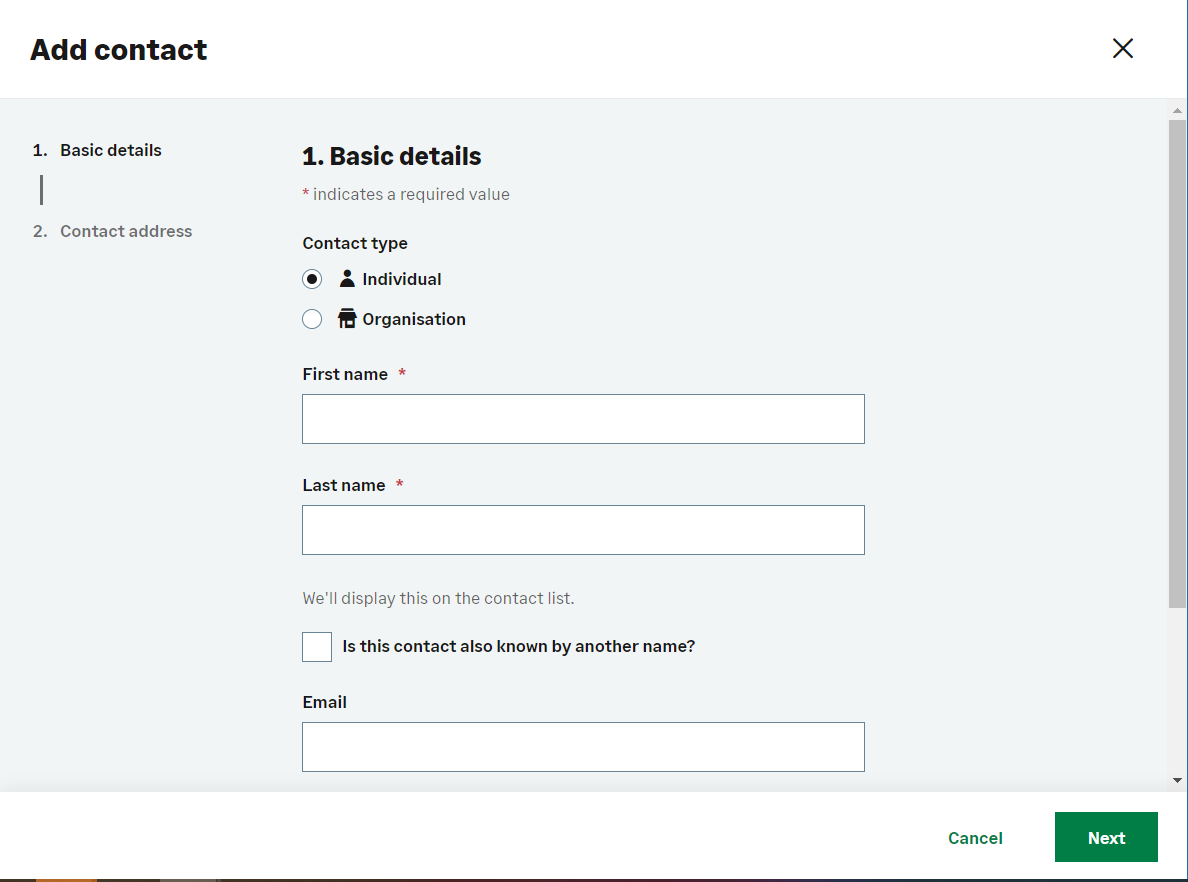Click the Individual person icon
This screenshot has height=882, width=1188.
pyautogui.click(x=347, y=279)
